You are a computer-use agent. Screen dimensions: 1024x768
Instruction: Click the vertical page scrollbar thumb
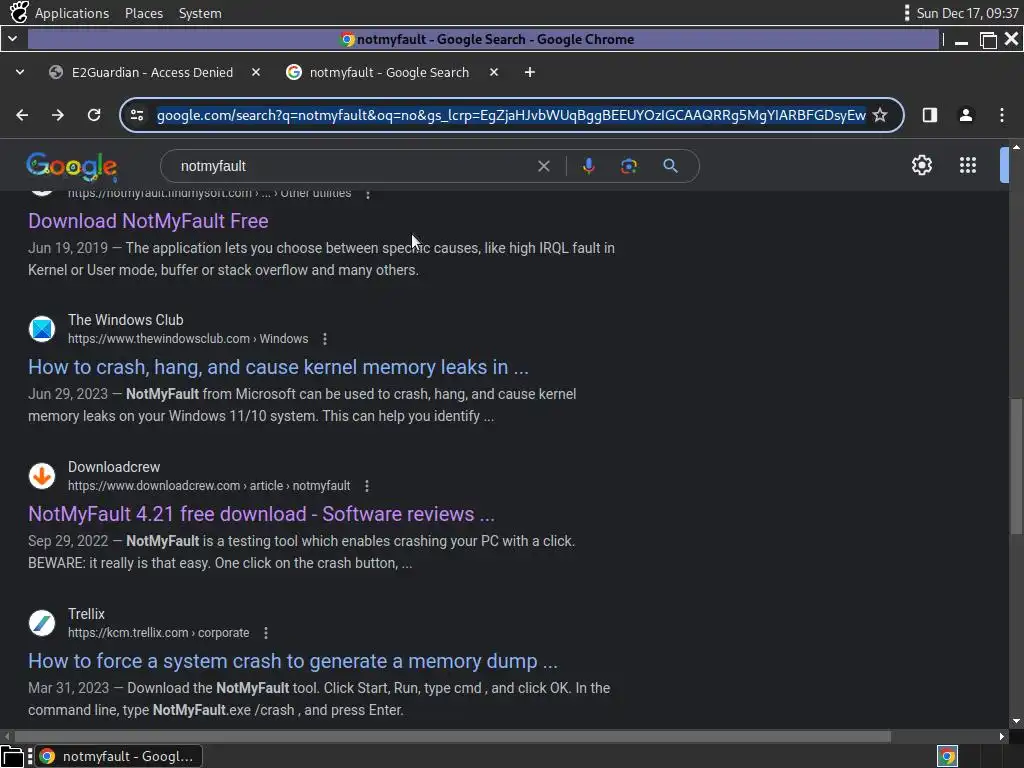tap(1016, 467)
